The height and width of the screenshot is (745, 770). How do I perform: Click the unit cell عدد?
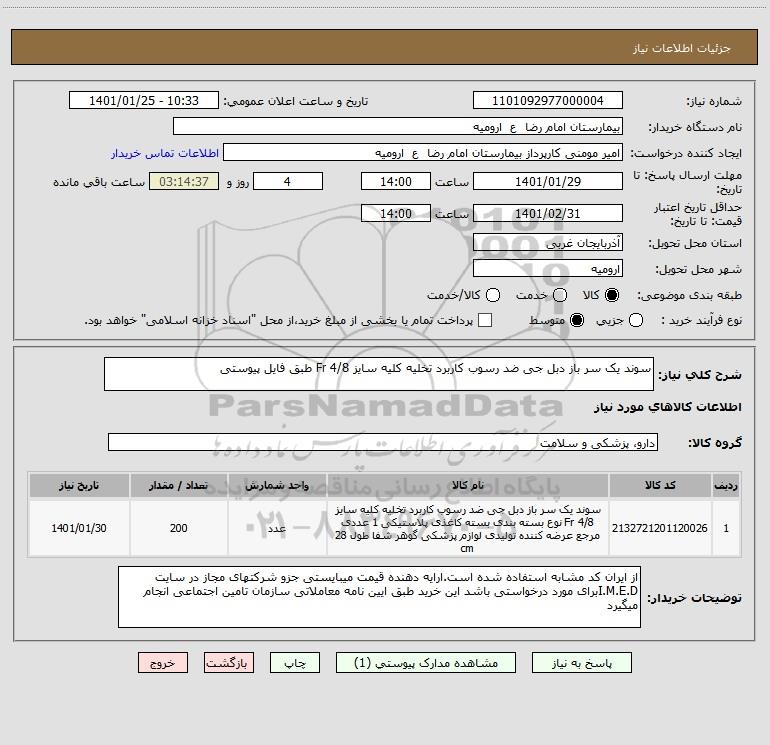click(x=277, y=528)
